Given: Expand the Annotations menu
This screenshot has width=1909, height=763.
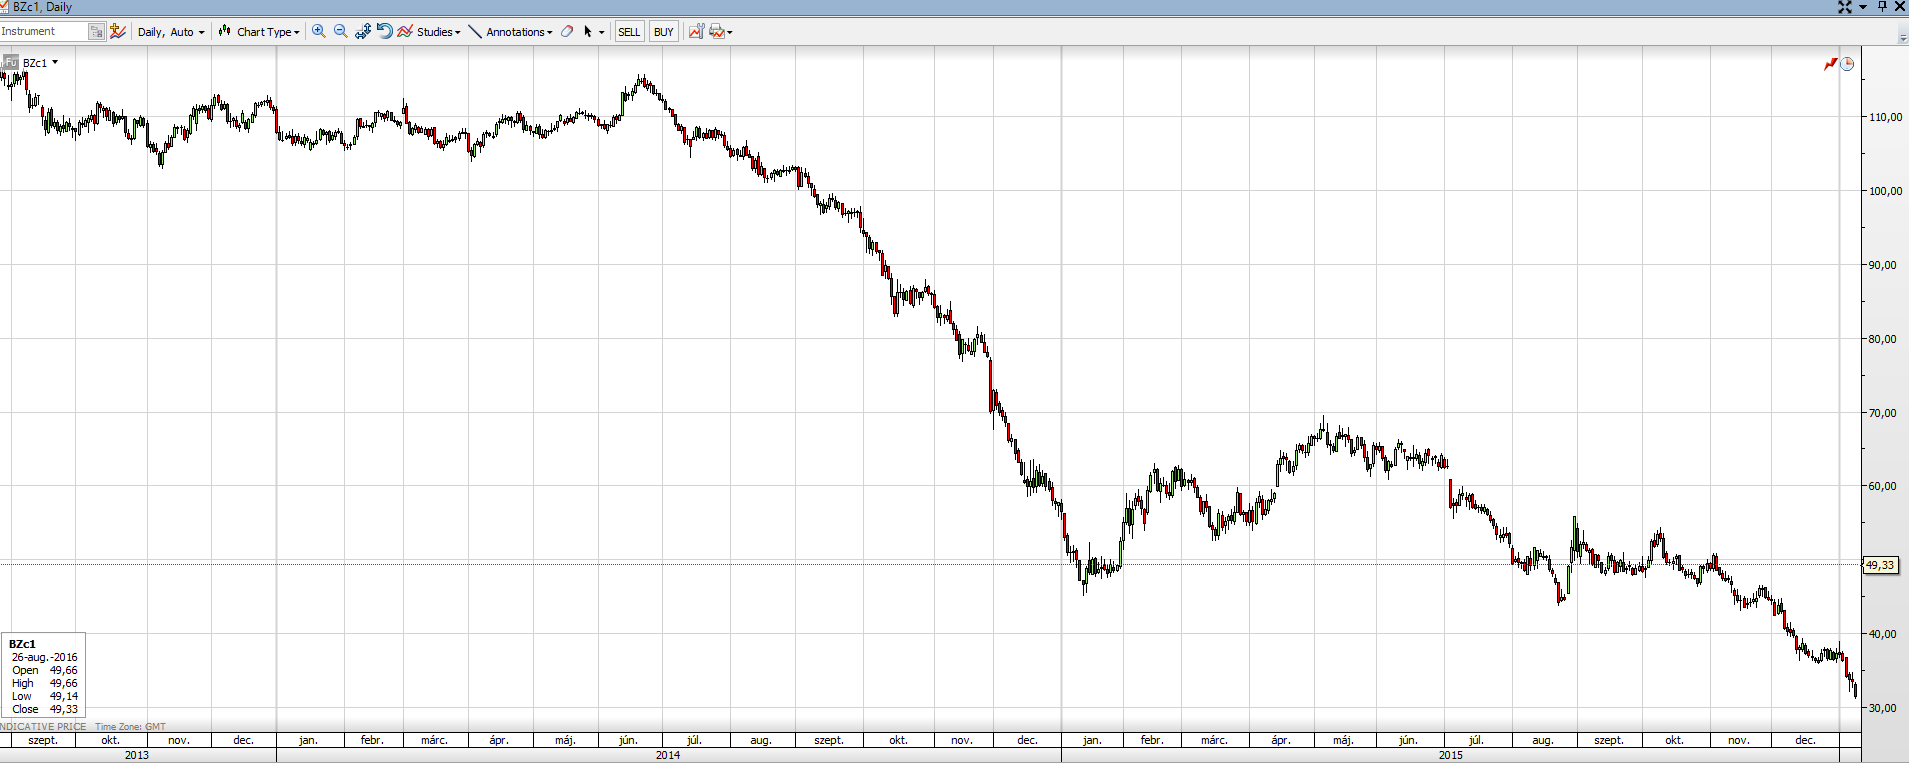Looking at the screenshot, I should 511,32.
